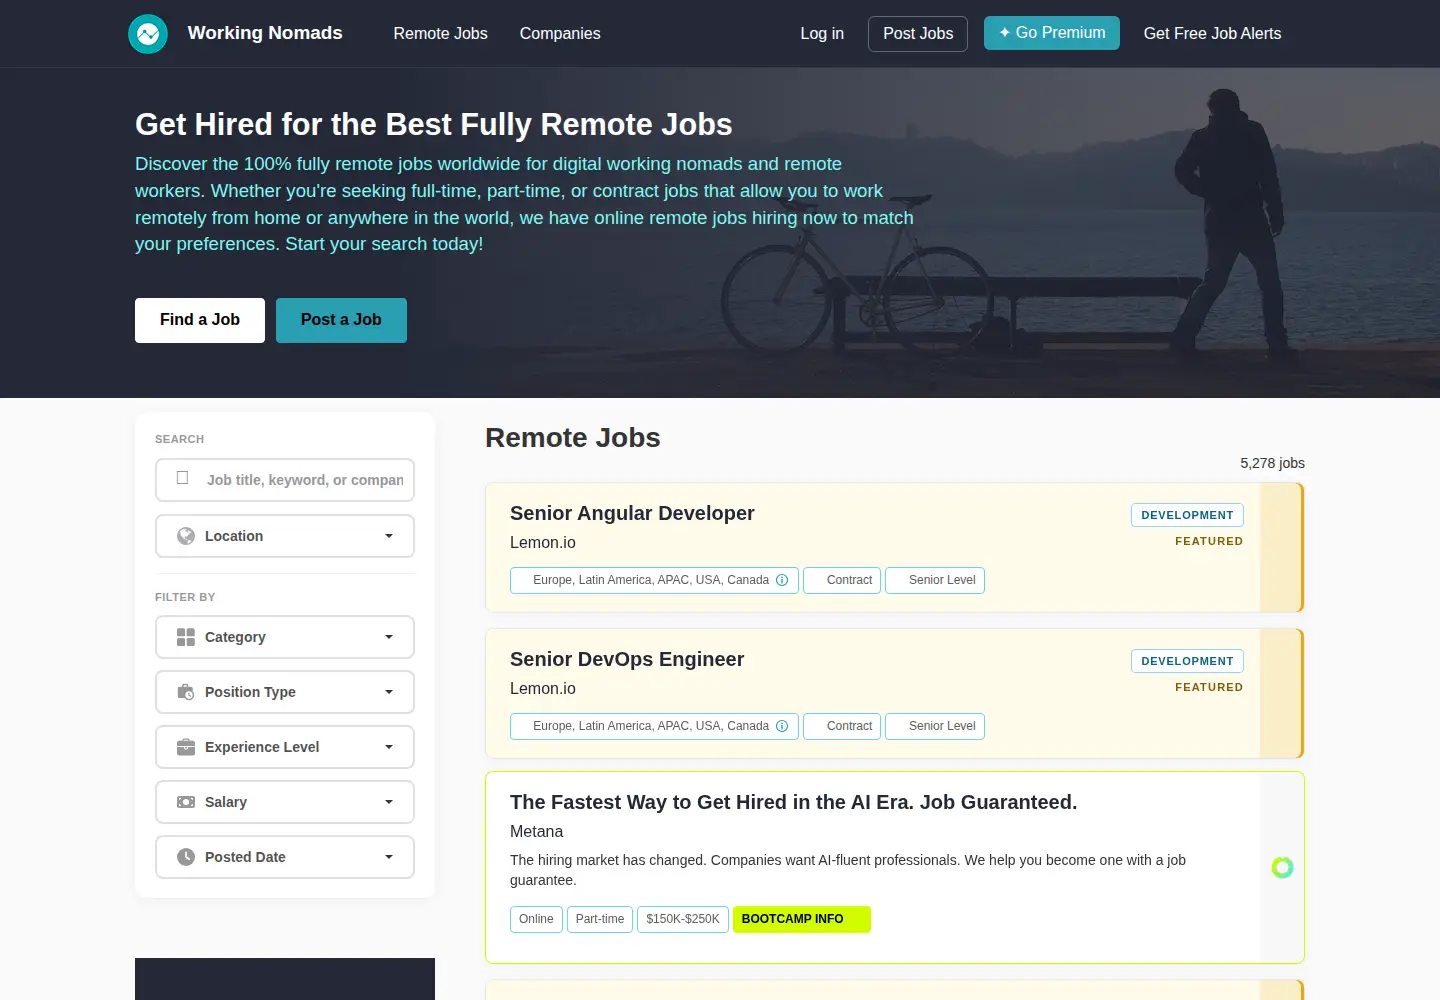Click info icon in Senior DevOps Engineer location tag

782,726
